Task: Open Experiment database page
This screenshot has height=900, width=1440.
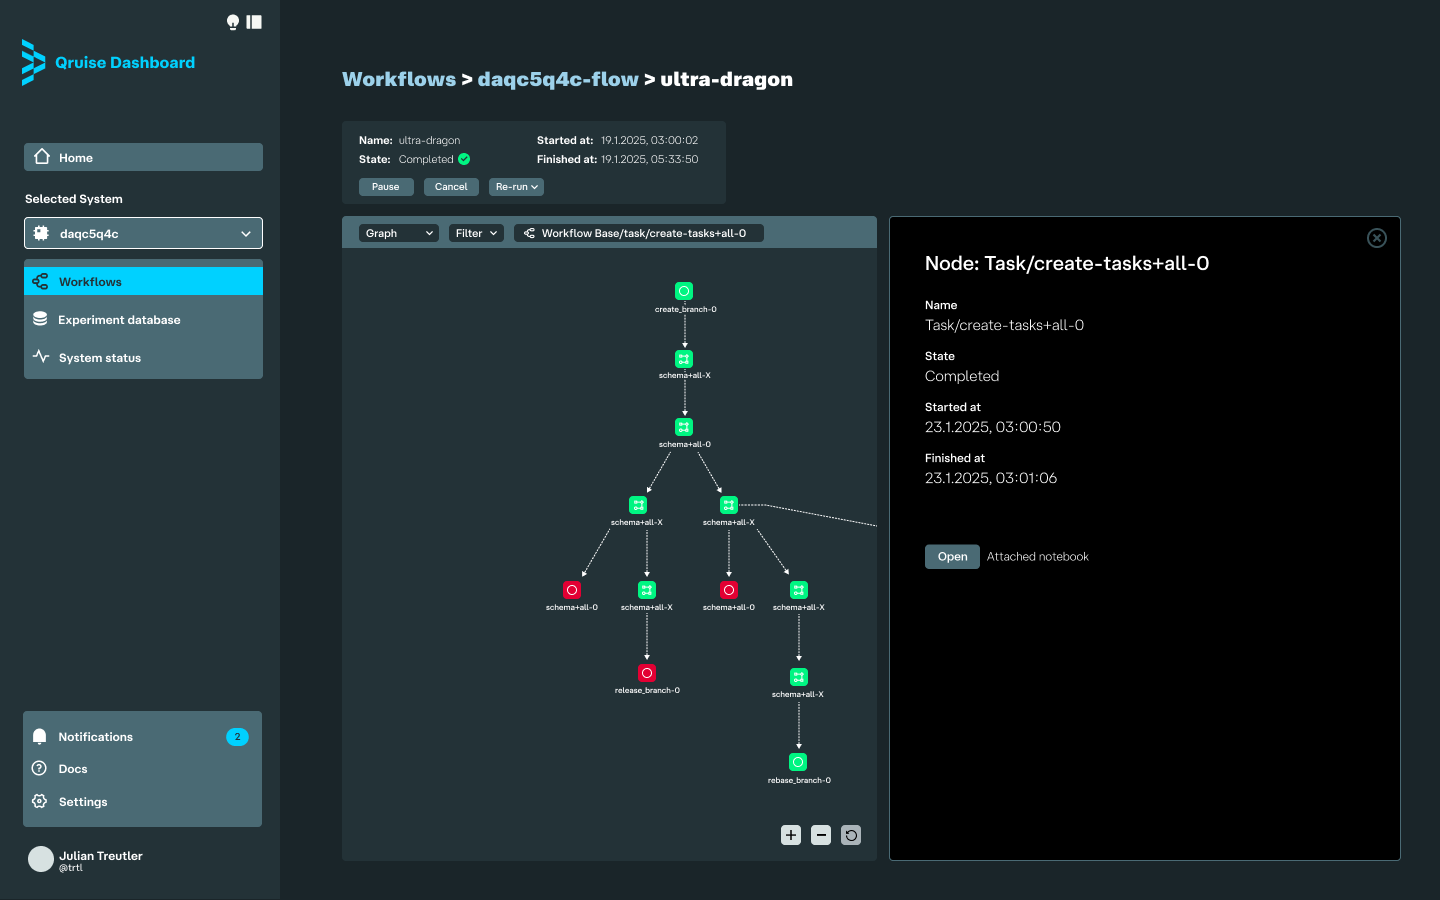Action: [x=143, y=319]
